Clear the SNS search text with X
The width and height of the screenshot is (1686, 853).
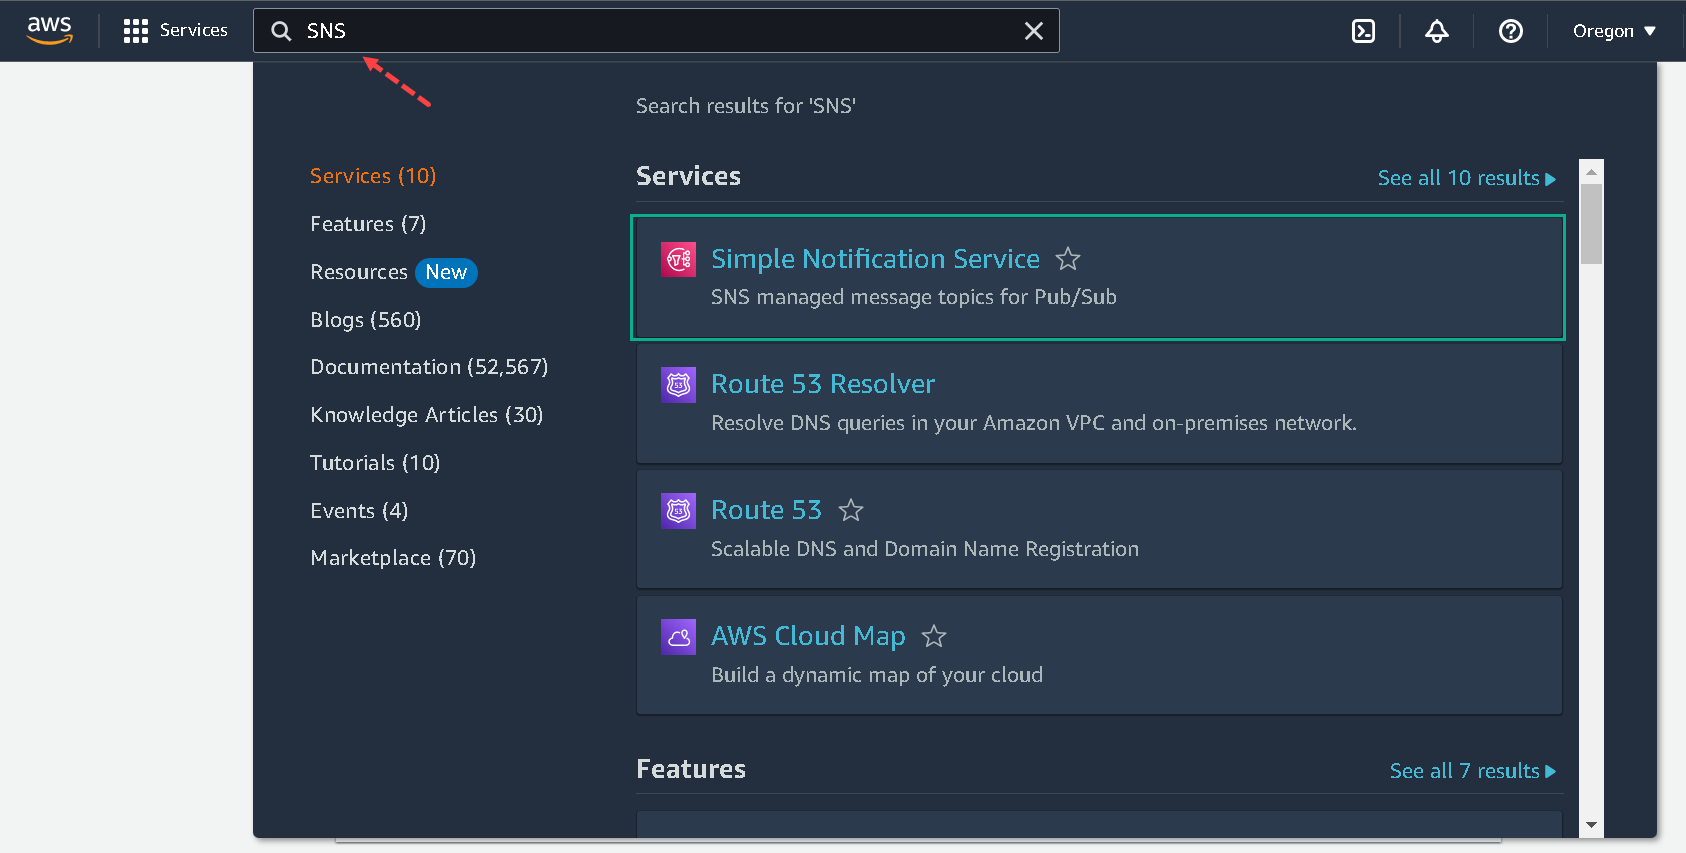(x=1034, y=31)
